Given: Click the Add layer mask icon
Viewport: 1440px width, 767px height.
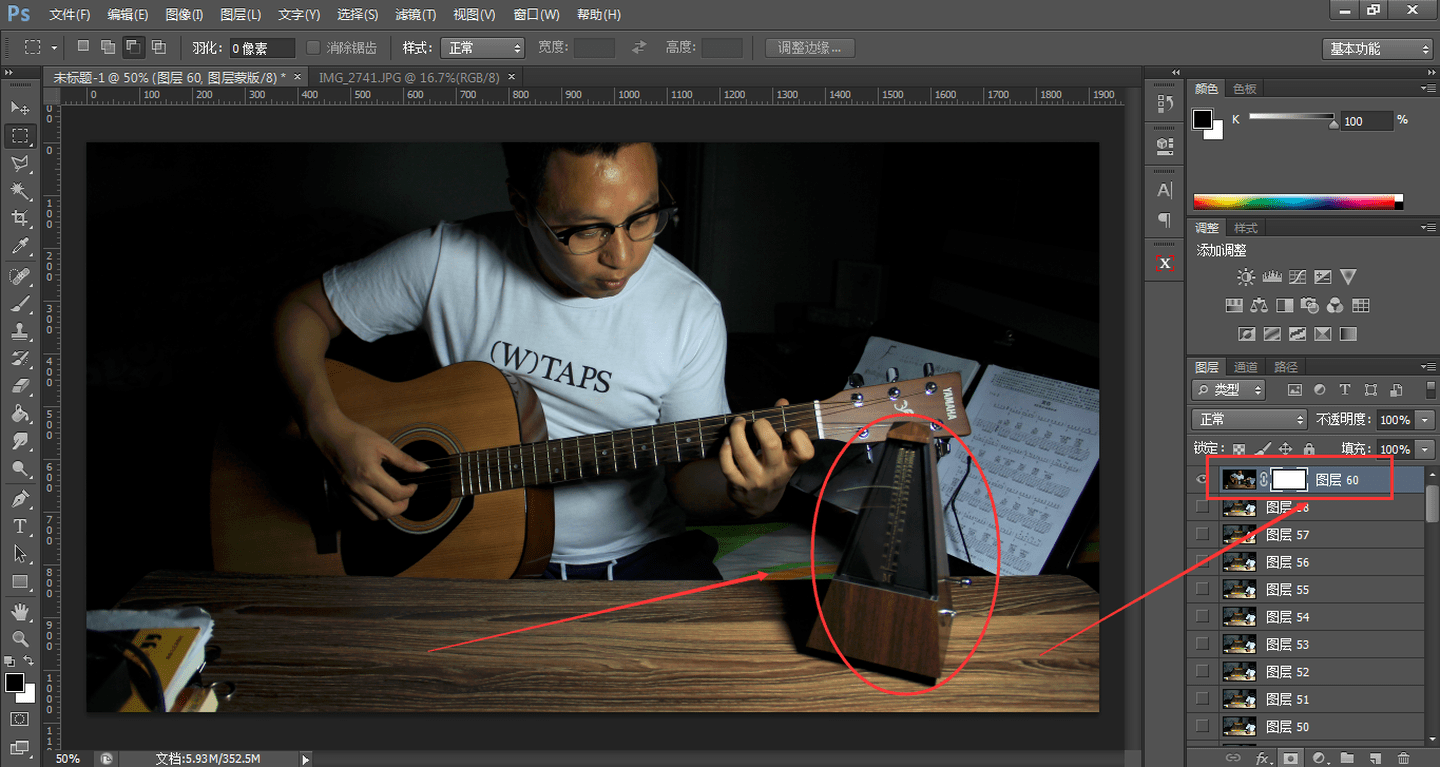Looking at the screenshot, I should (1291, 758).
